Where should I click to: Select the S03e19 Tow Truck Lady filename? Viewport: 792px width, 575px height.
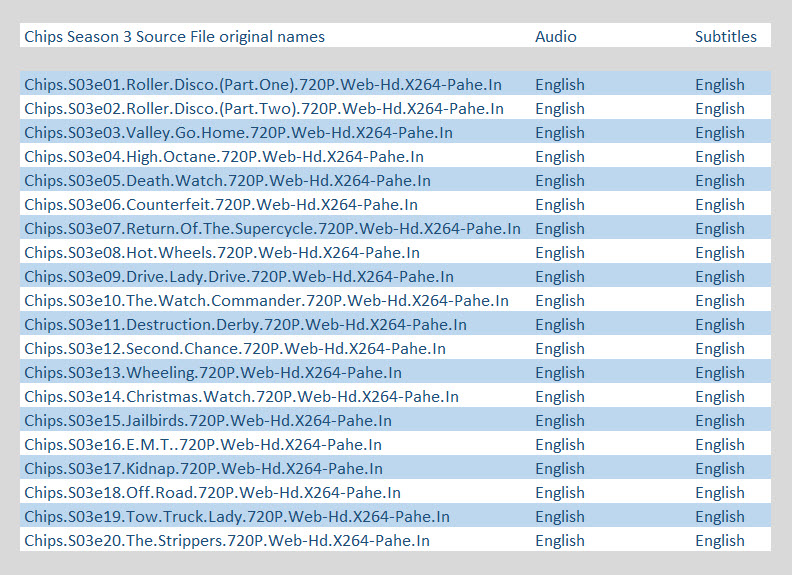click(x=237, y=517)
